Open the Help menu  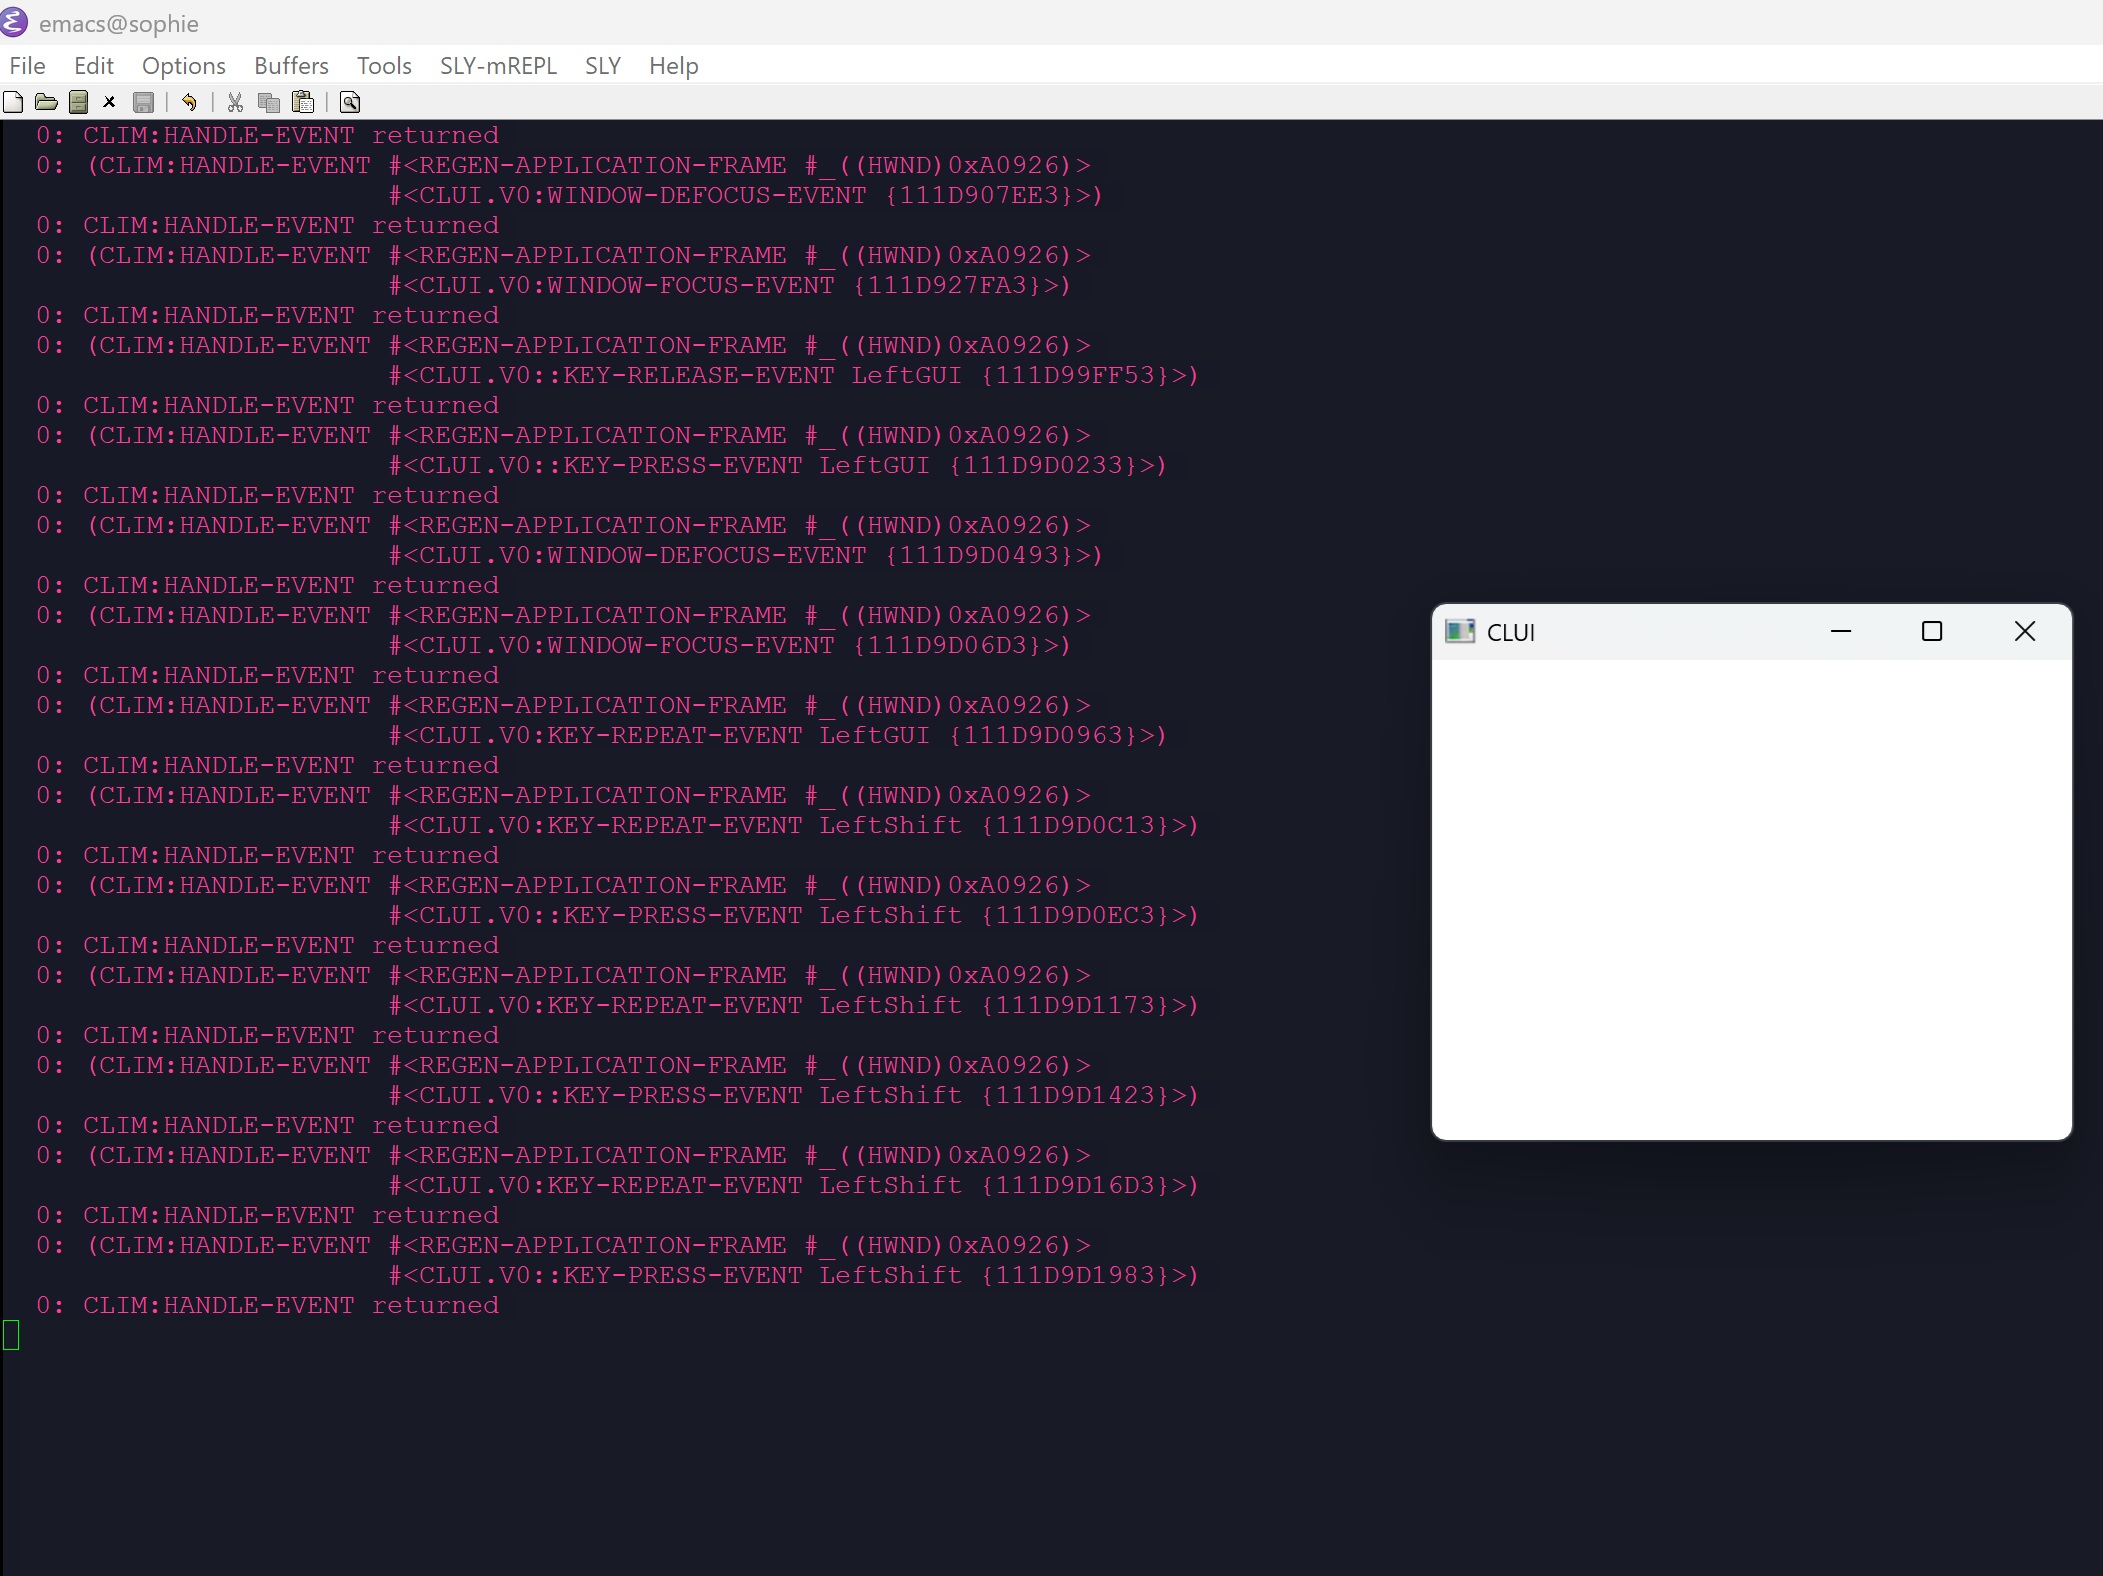click(673, 66)
